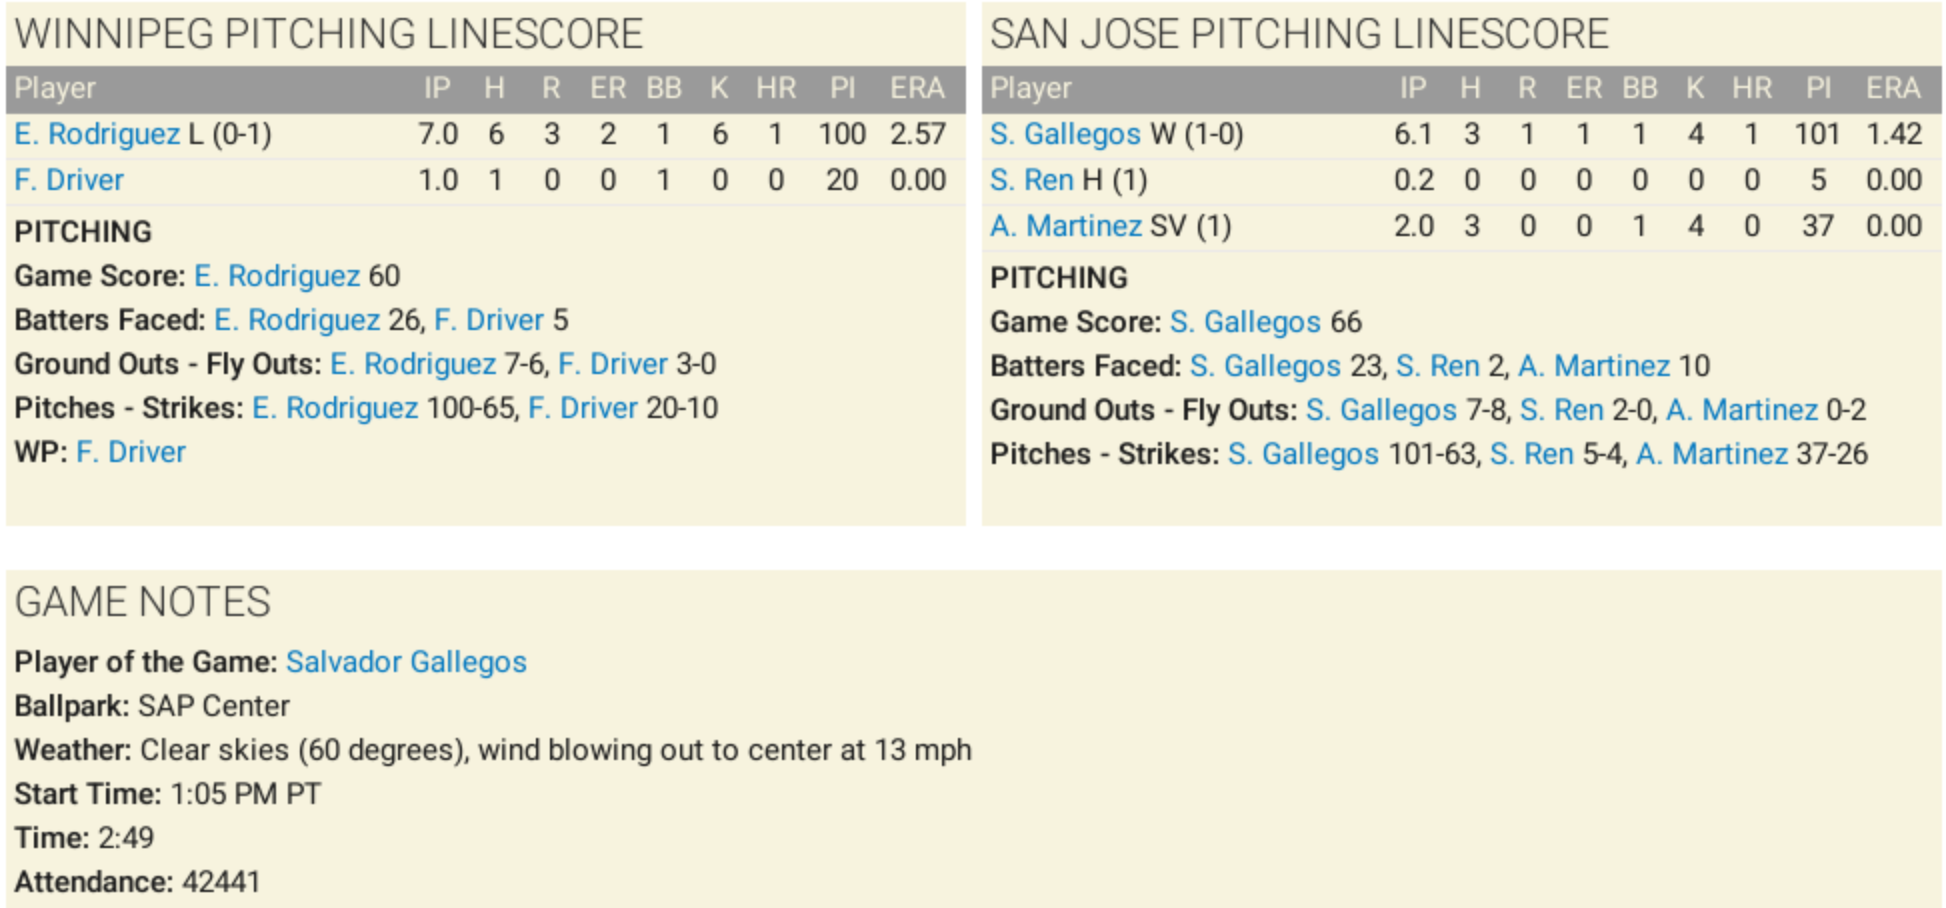The image size is (1946, 908).
Task: Open A. Martinez in San Jose Pitches - Strikes line
Action: pos(1712,454)
